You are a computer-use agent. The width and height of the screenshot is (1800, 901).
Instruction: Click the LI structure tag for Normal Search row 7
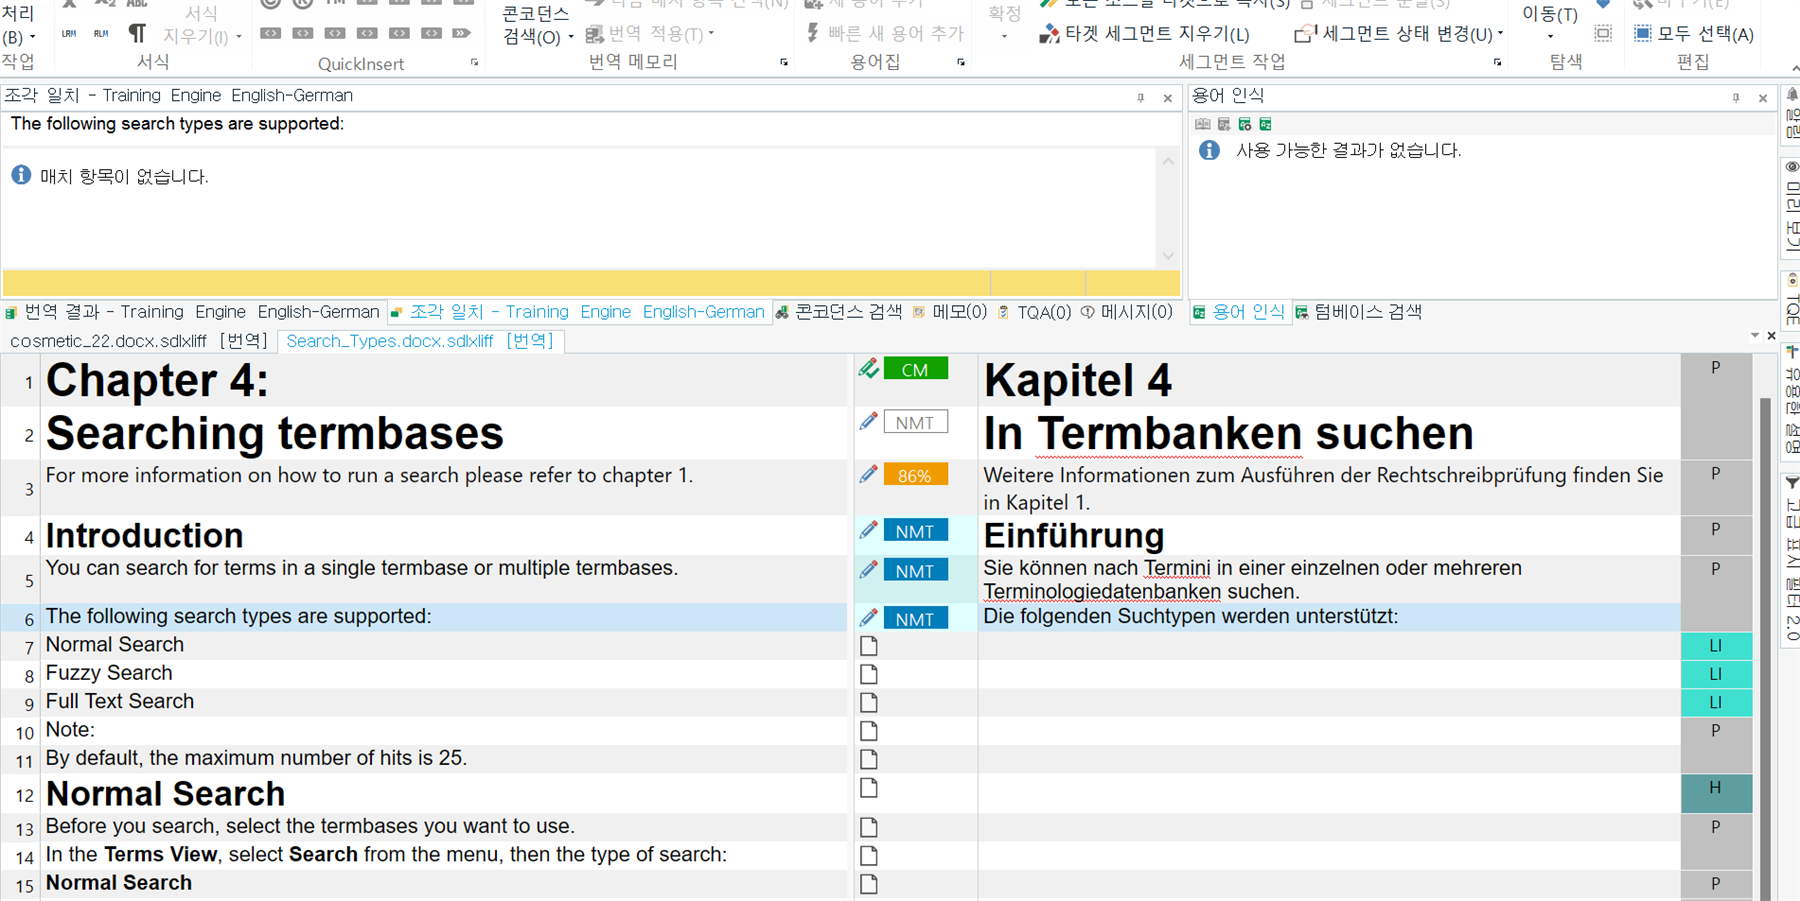(x=1716, y=646)
